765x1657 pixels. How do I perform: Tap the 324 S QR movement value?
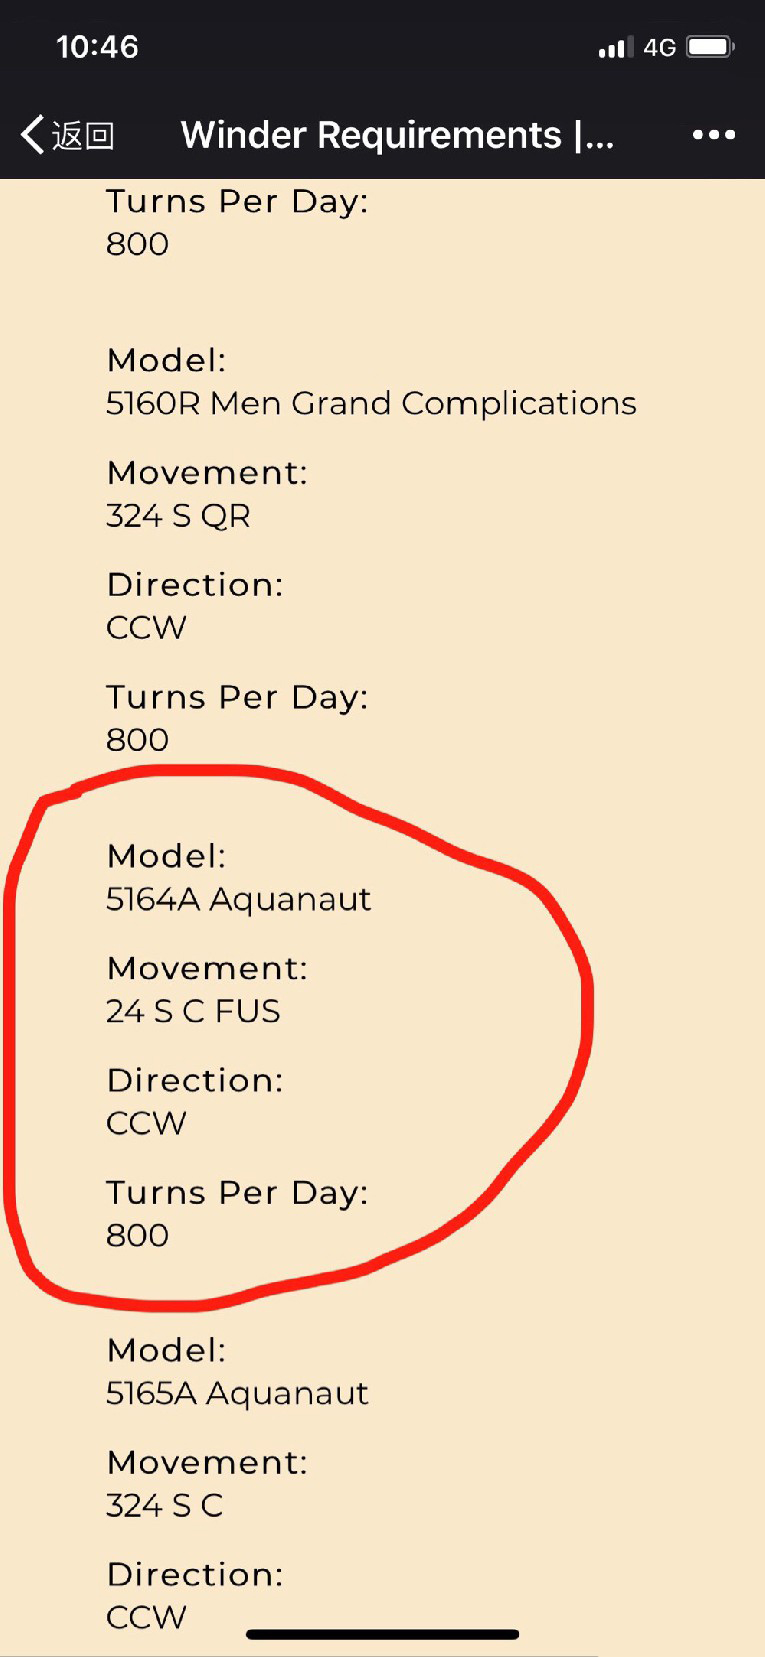pos(178,516)
